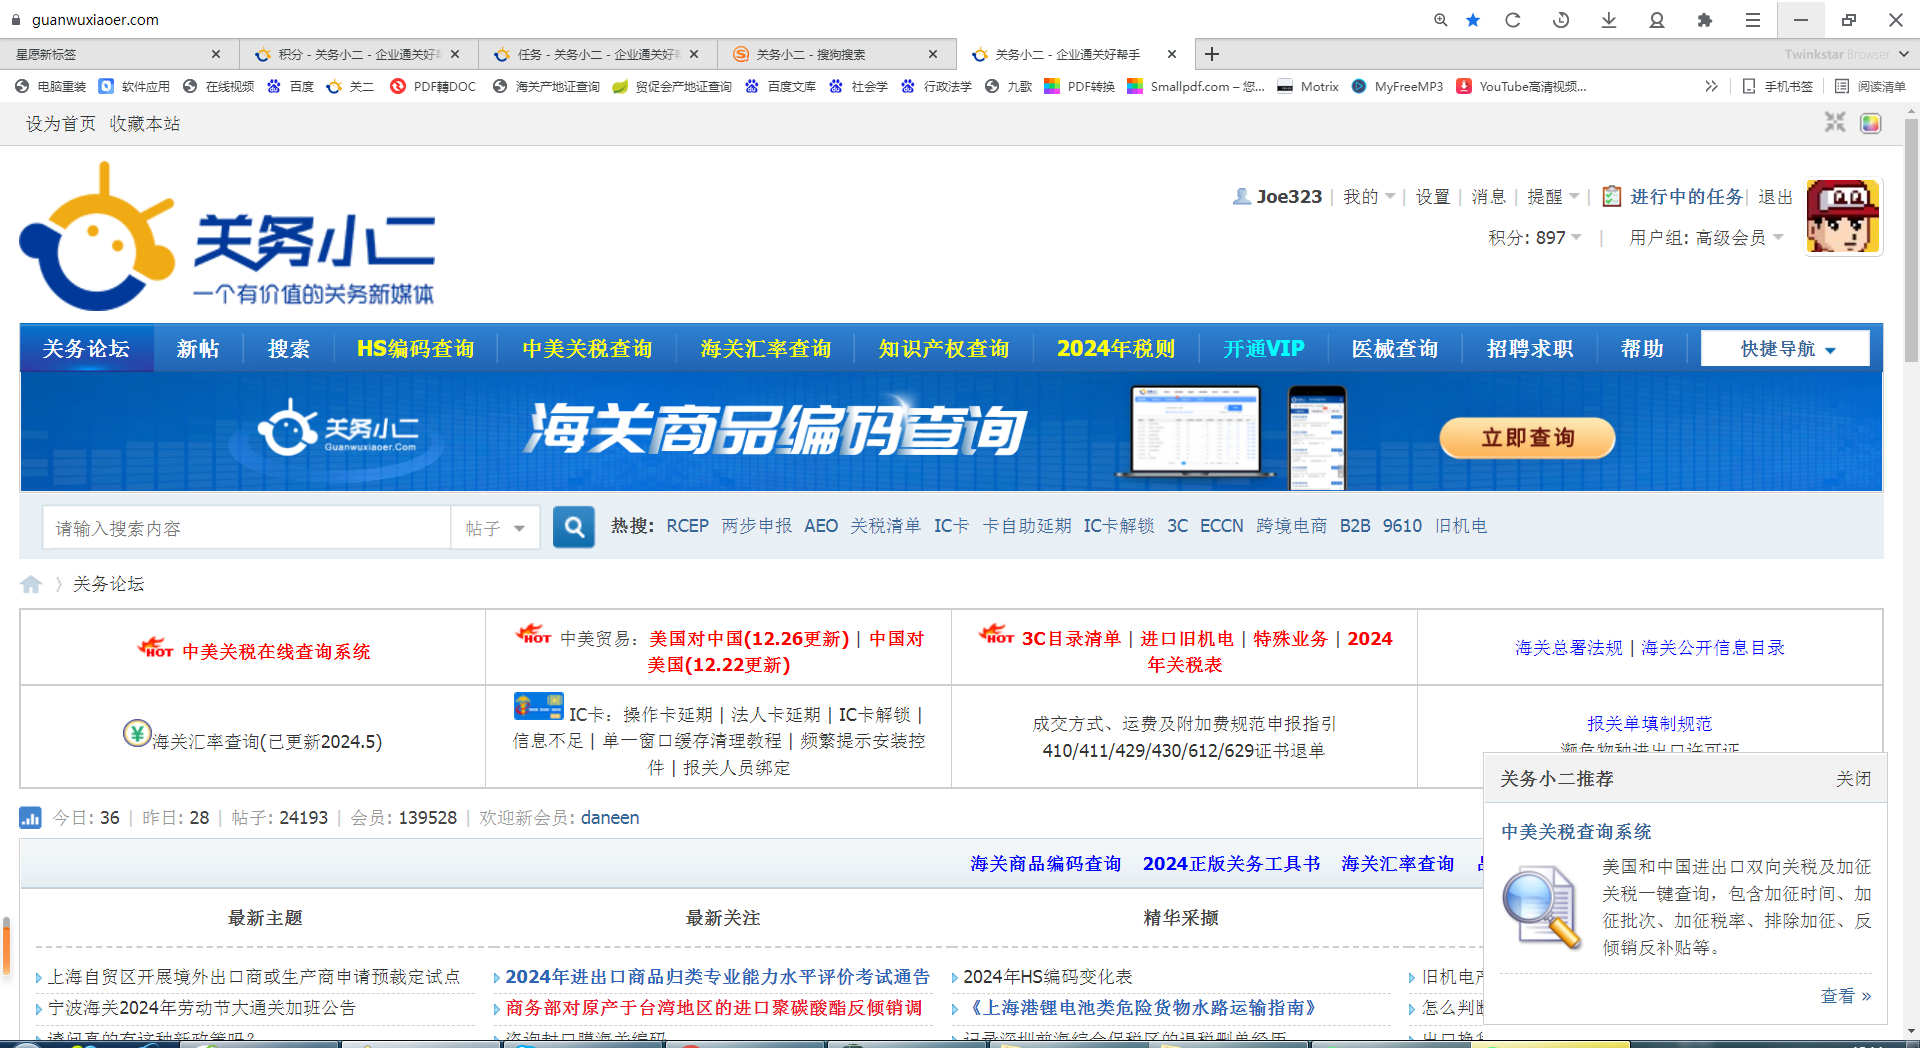Open the 招聘求职 nav item
Image resolution: width=1920 pixels, height=1048 pixels.
(1530, 348)
